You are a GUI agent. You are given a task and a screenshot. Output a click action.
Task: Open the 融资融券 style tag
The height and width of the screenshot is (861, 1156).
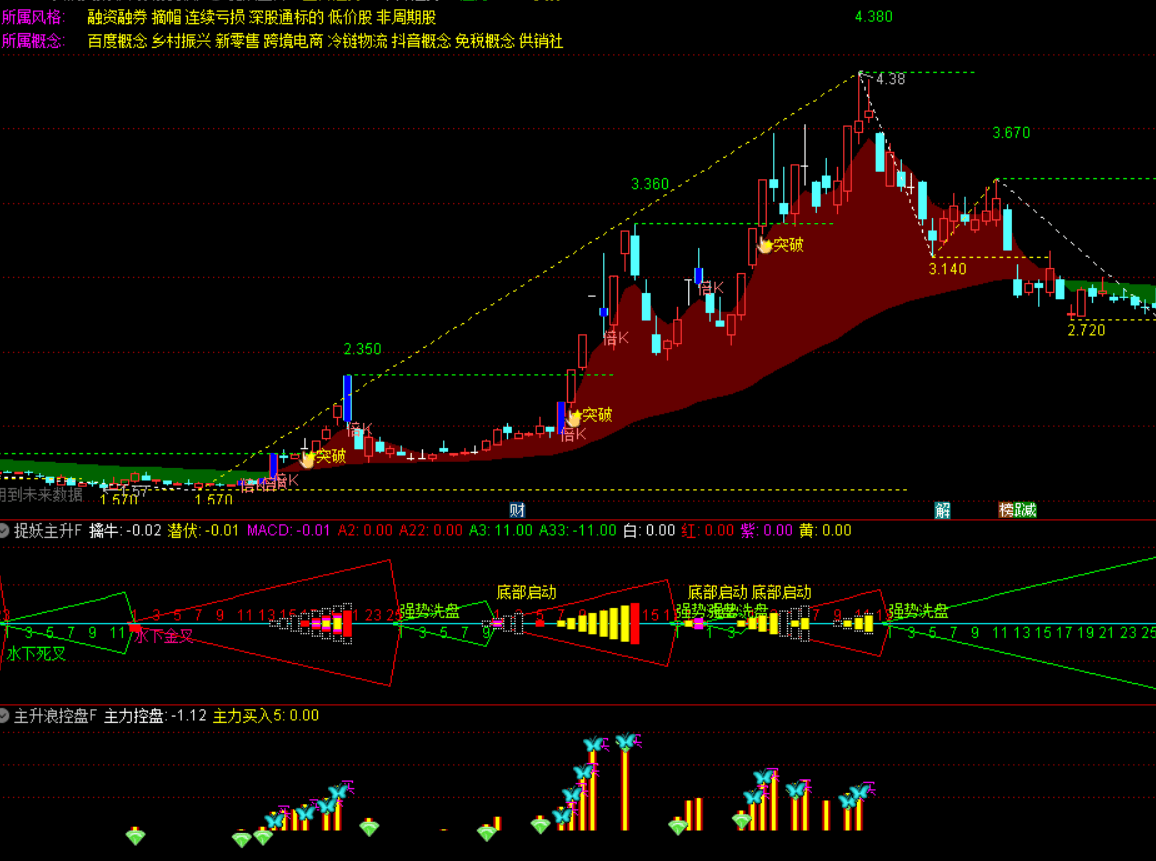pos(117,17)
